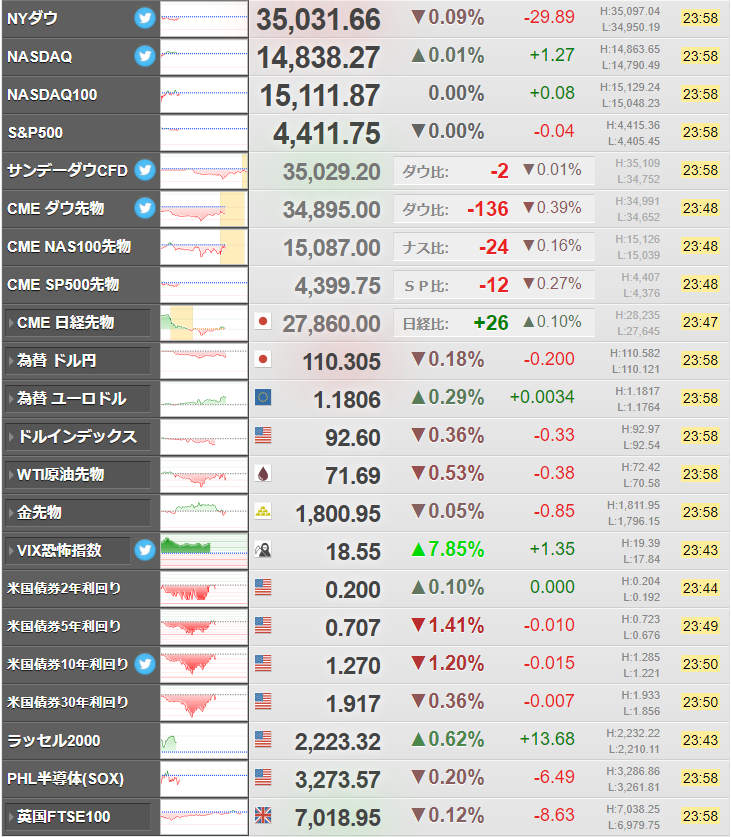Expand the 英国FTSE100 row

[x=77, y=817]
